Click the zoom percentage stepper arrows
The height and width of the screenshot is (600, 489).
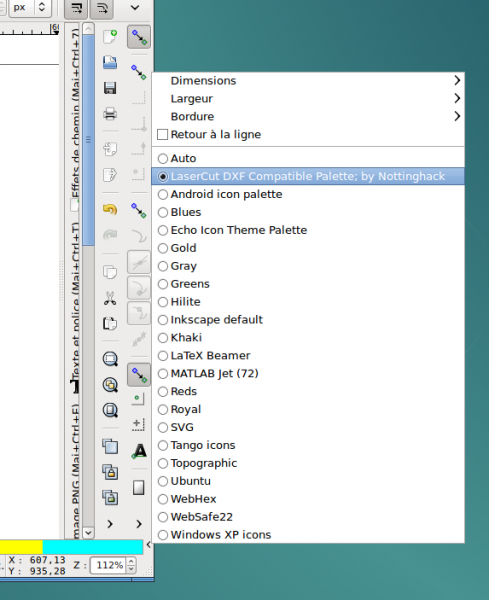click(131, 565)
